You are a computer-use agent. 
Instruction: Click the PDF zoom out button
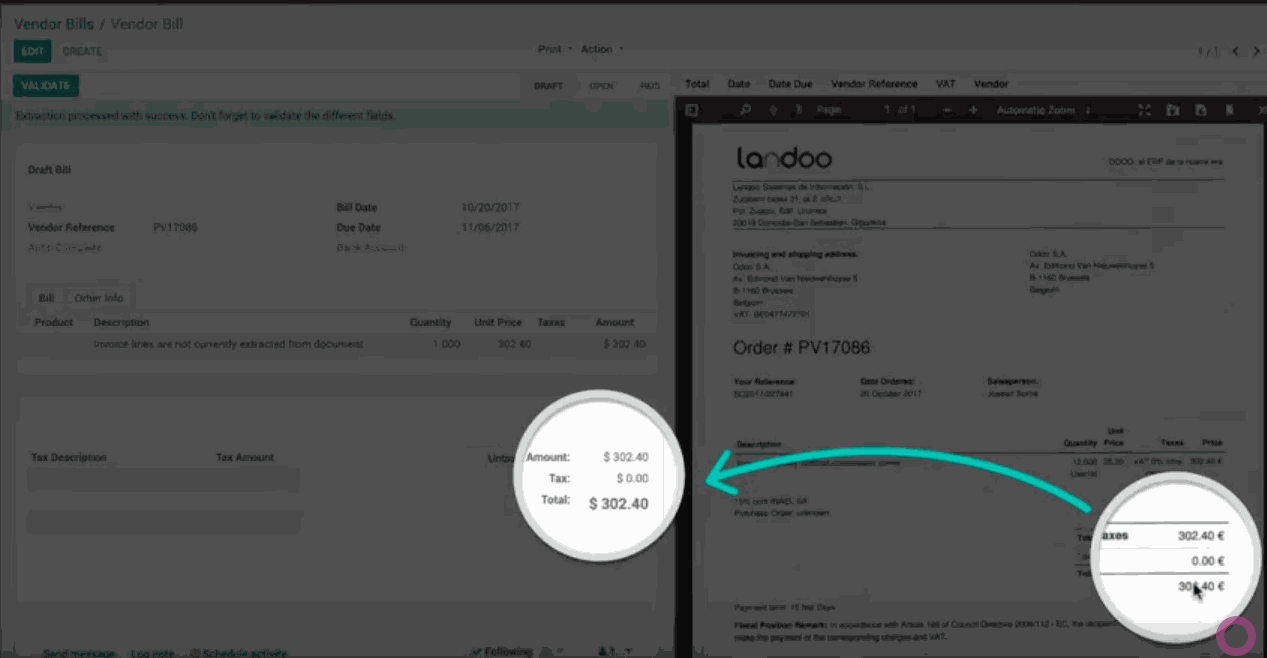click(947, 110)
